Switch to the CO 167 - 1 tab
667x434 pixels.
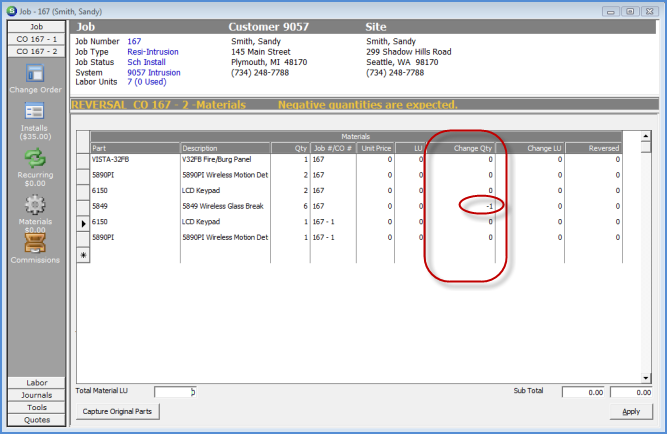pos(37,39)
